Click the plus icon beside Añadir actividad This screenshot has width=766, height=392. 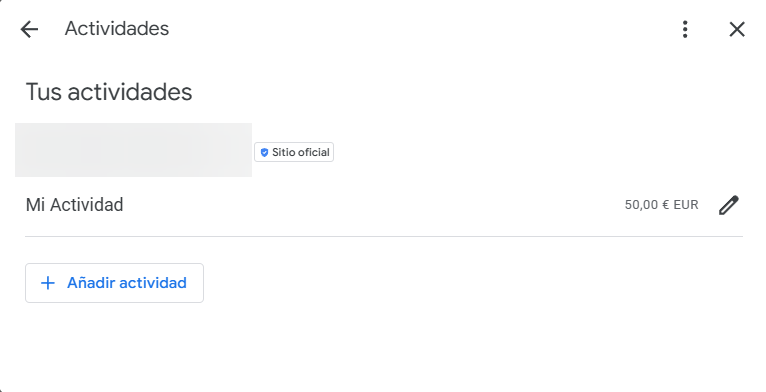point(48,283)
